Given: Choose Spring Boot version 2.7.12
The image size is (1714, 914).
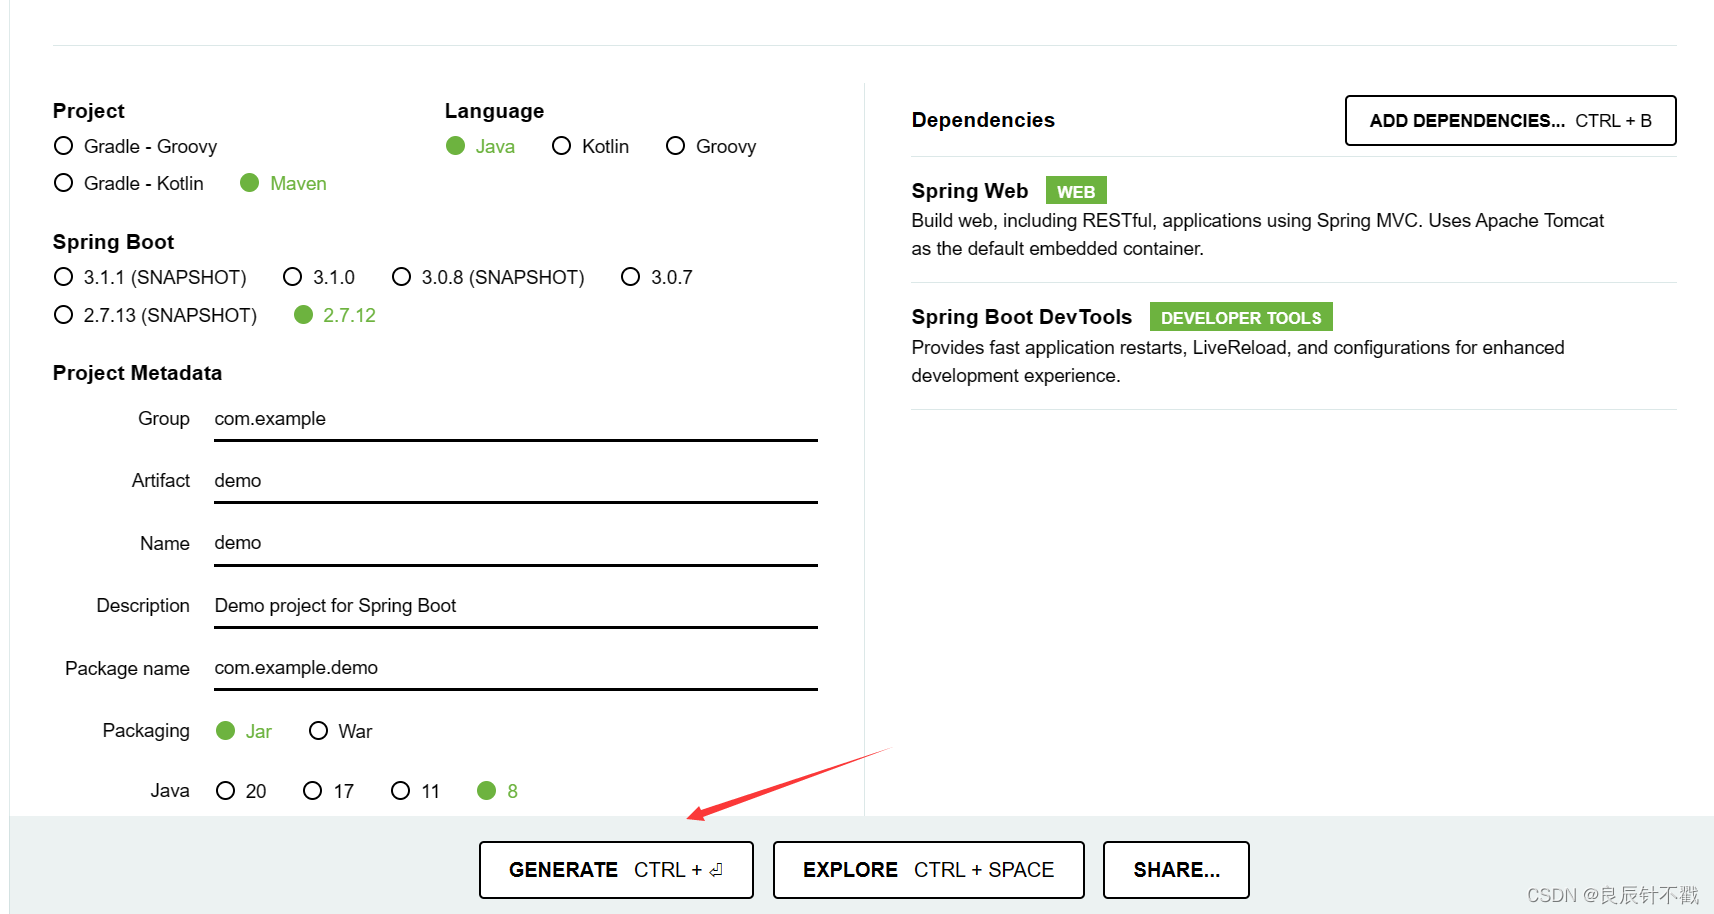Looking at the screenshot, I should click(335, 315).
